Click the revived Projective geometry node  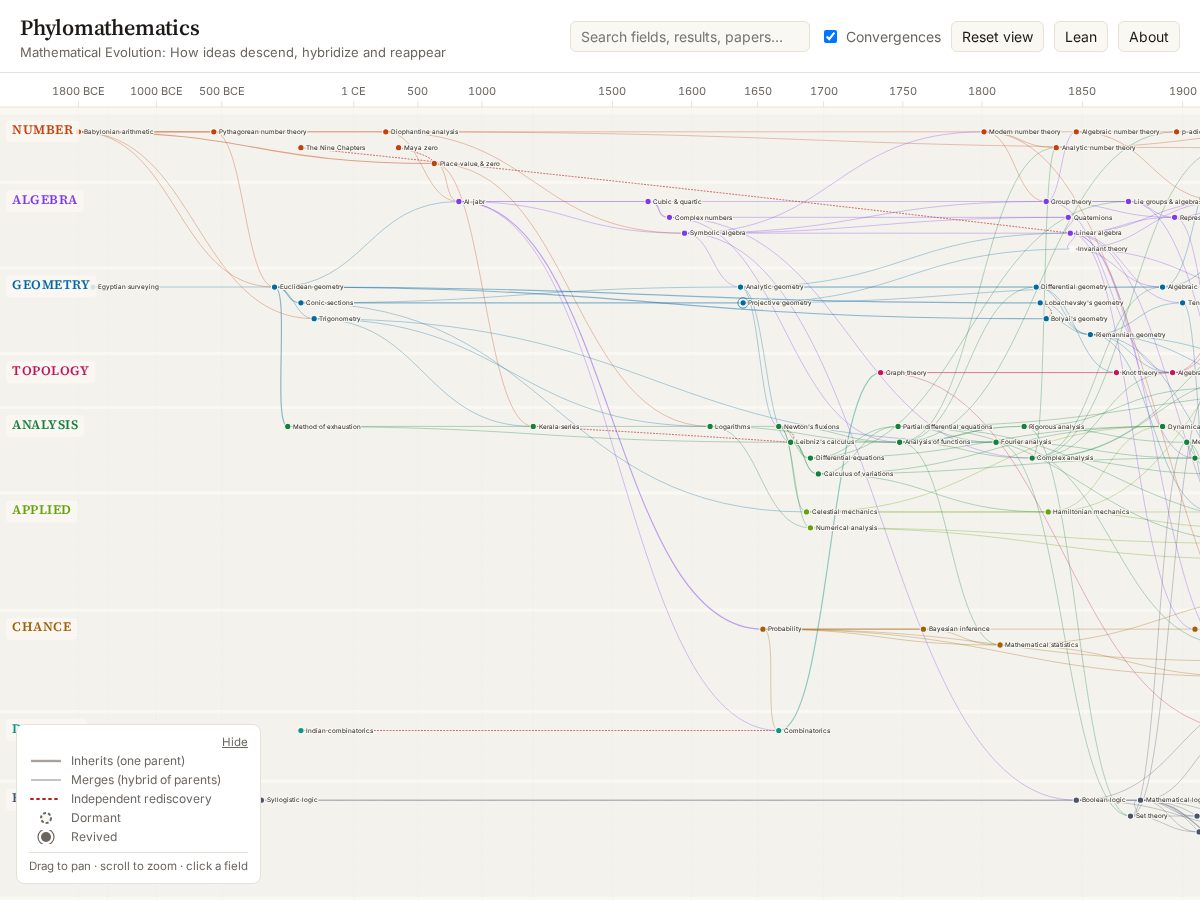coord(743,303)
